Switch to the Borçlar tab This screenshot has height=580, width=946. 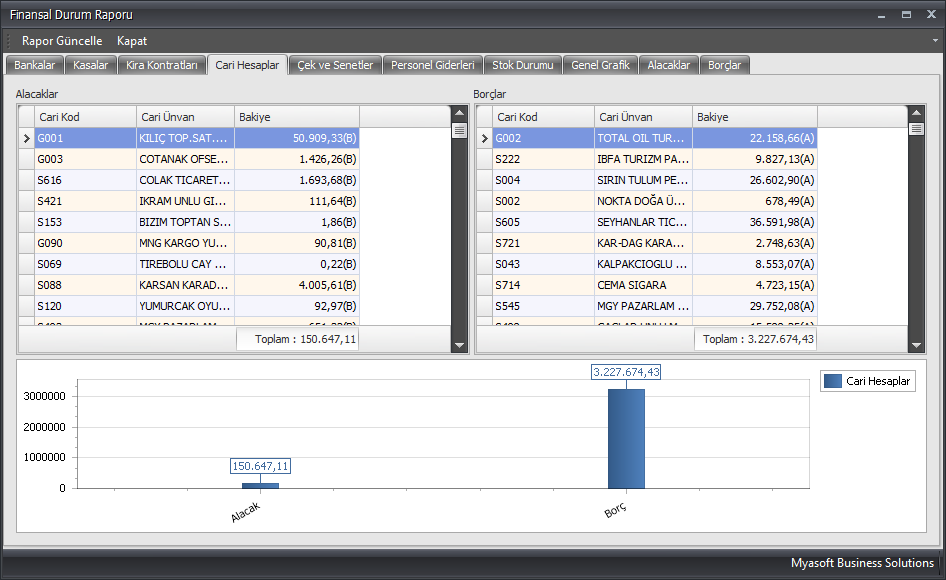725,65
